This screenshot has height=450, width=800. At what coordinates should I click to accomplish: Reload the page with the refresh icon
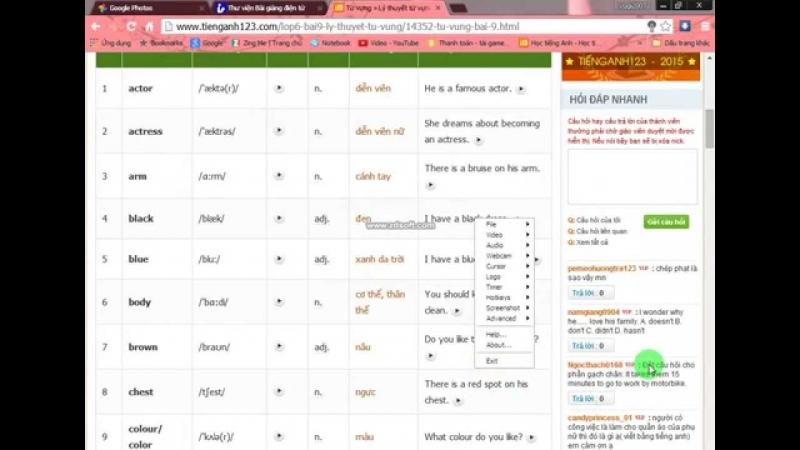coord(141,26)
